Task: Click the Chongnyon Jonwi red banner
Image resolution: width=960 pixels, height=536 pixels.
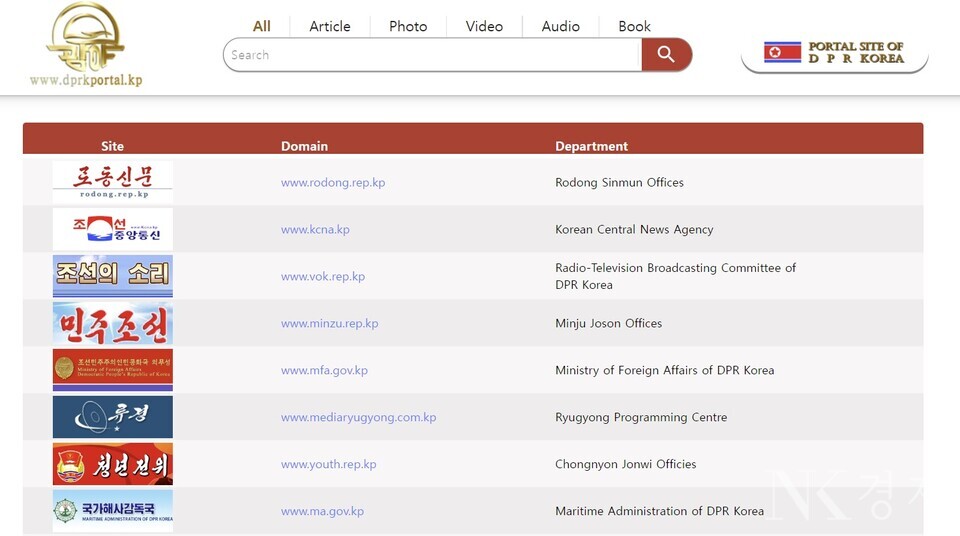Action: (x=112, y=464)
